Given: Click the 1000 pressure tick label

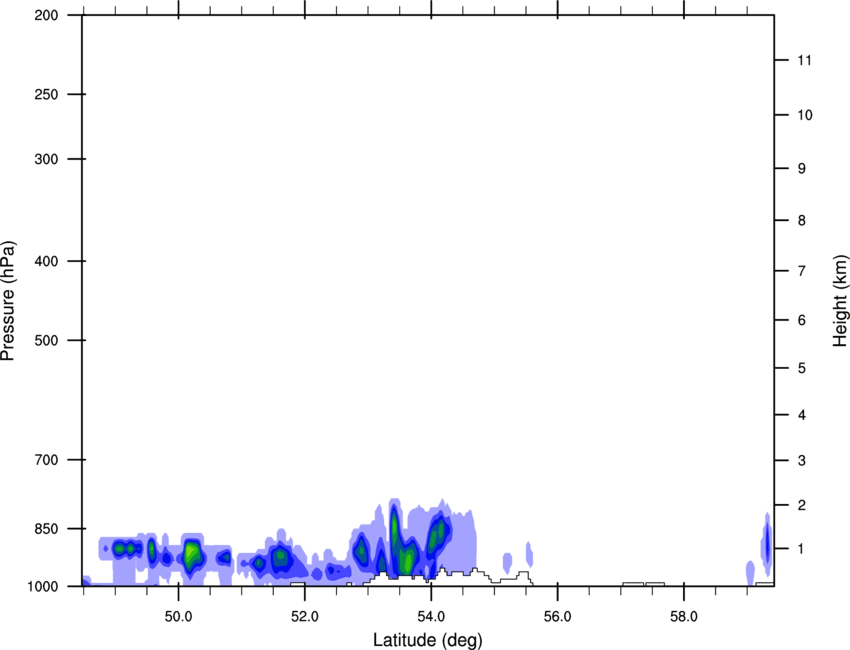Looking at the screenshot, I should point(43,586).
